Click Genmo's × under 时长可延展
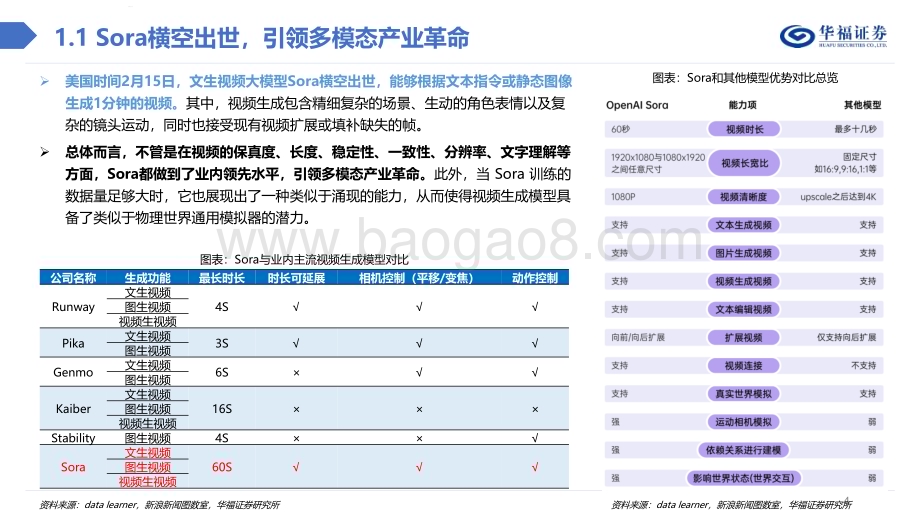Viewport: 920px width, 518px height. pyautogui.click(x=296, y=373)
